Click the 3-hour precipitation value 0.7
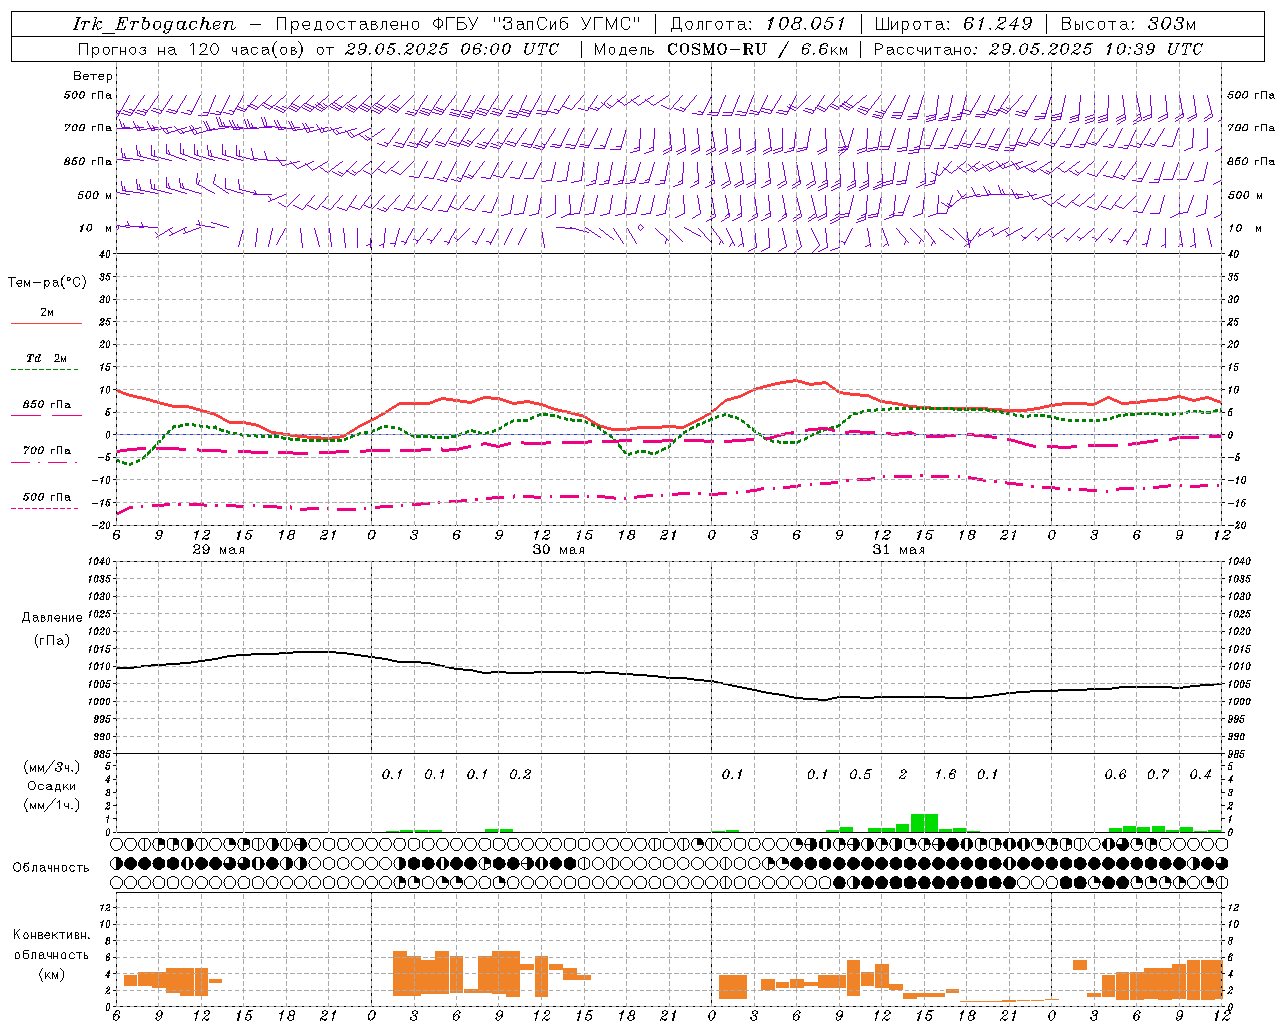 (1158, 774)
